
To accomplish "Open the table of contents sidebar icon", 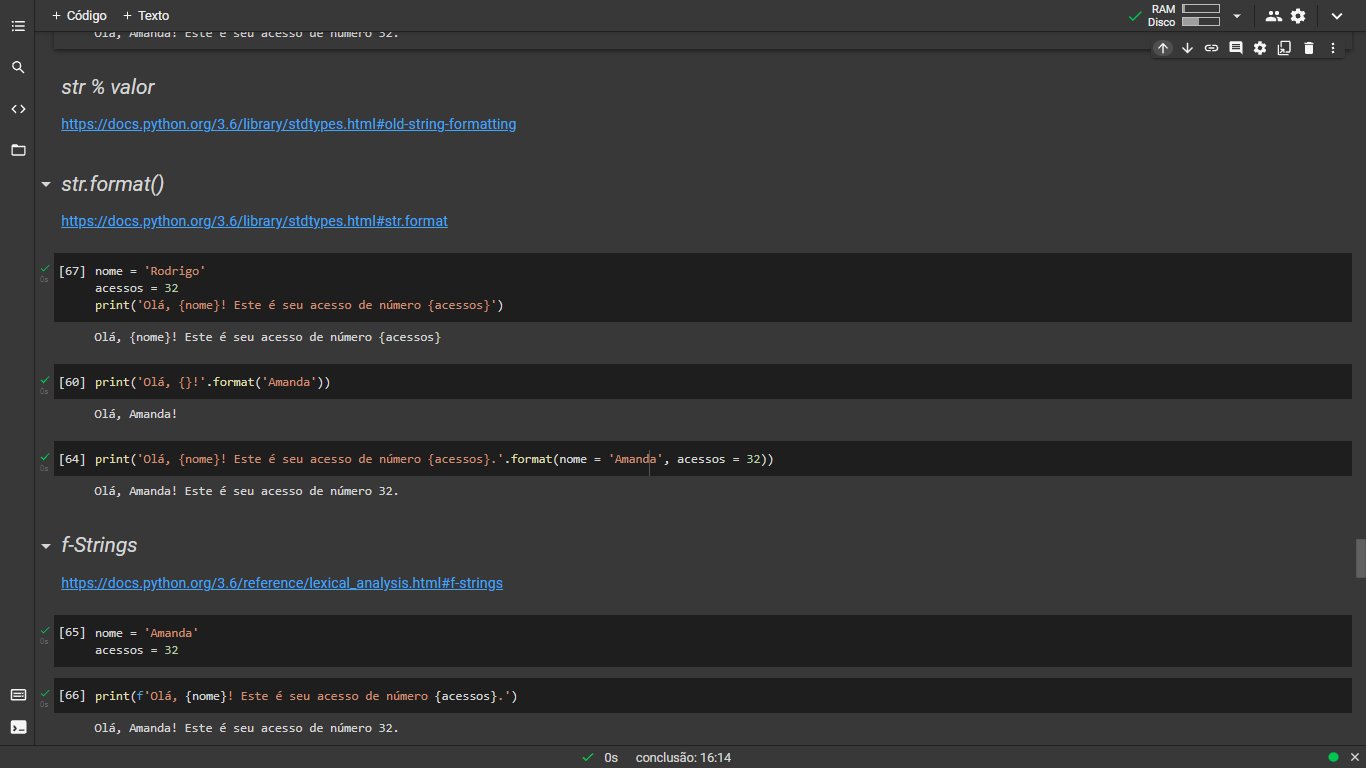I will (x=18, y=26).
